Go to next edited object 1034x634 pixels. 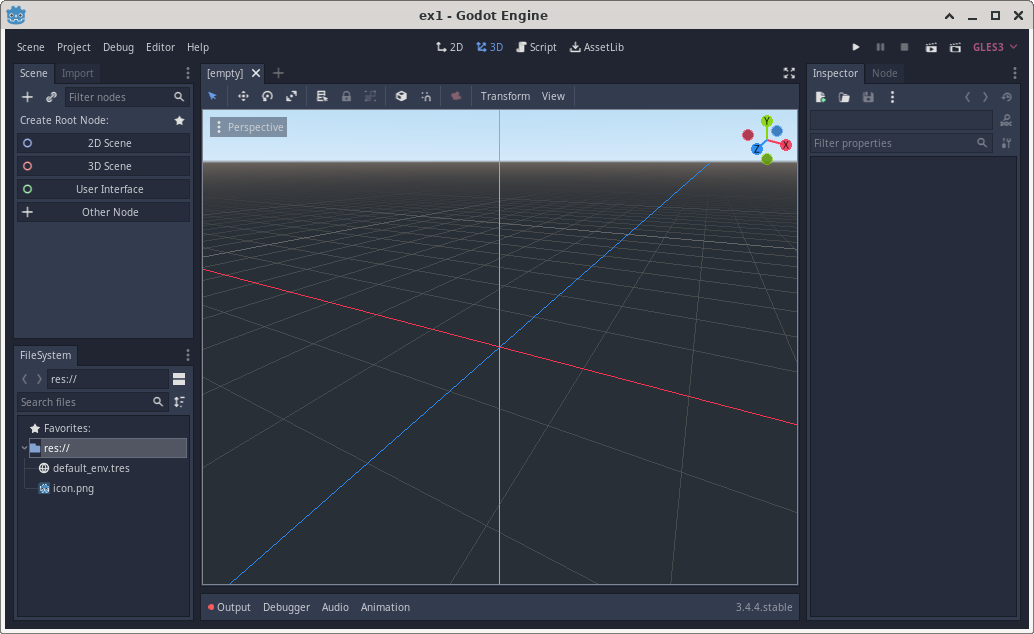click(985, 97)
